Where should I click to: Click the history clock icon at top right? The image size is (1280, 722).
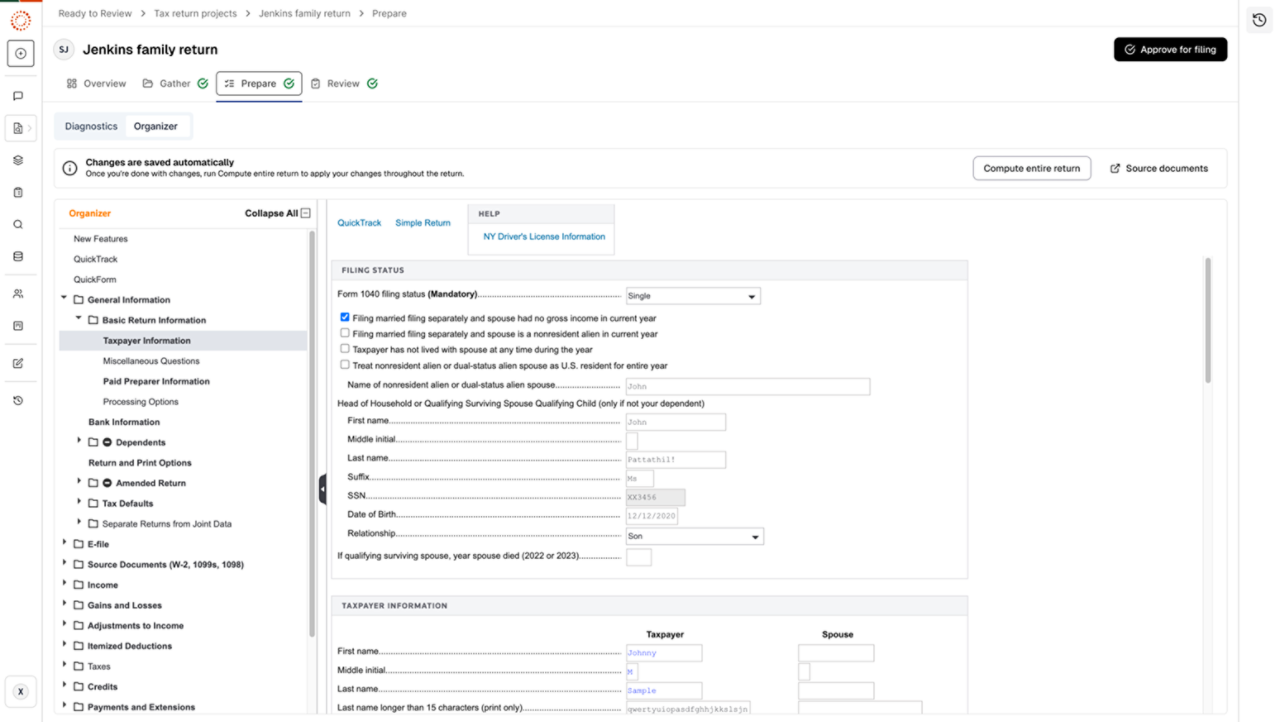tap(1259, 20)
